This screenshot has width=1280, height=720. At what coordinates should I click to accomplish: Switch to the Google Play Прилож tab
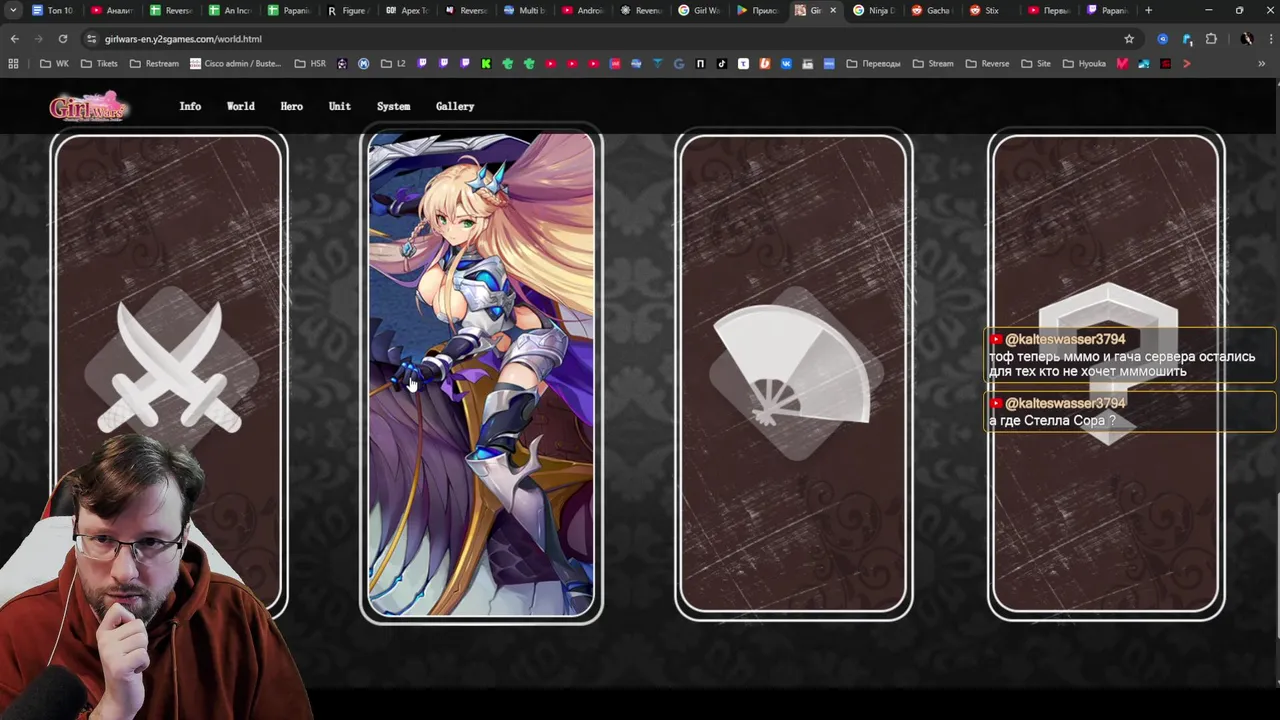[x=758, y=10]
